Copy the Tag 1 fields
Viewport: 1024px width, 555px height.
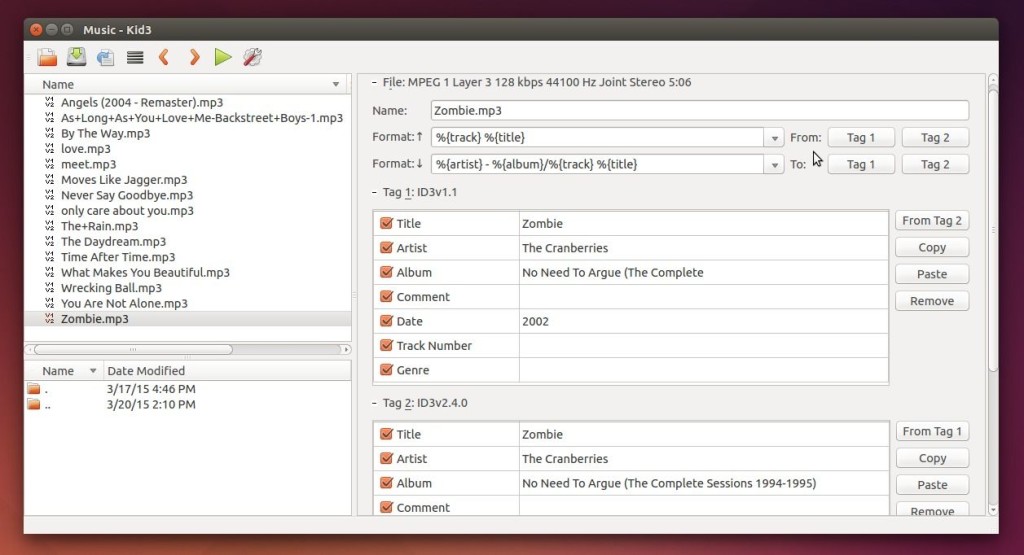pyautogui.click(x=932, y=247)
